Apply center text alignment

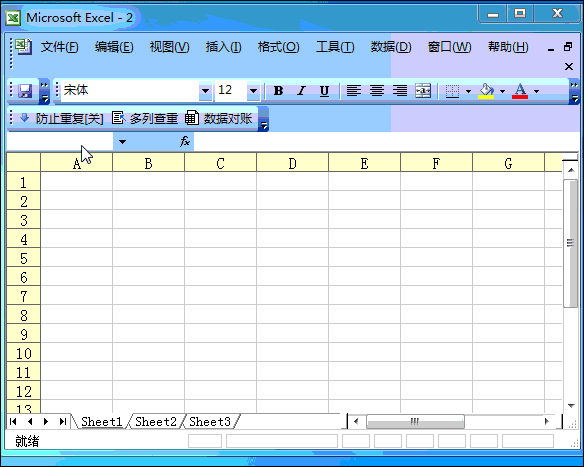(x=377, y=90)
